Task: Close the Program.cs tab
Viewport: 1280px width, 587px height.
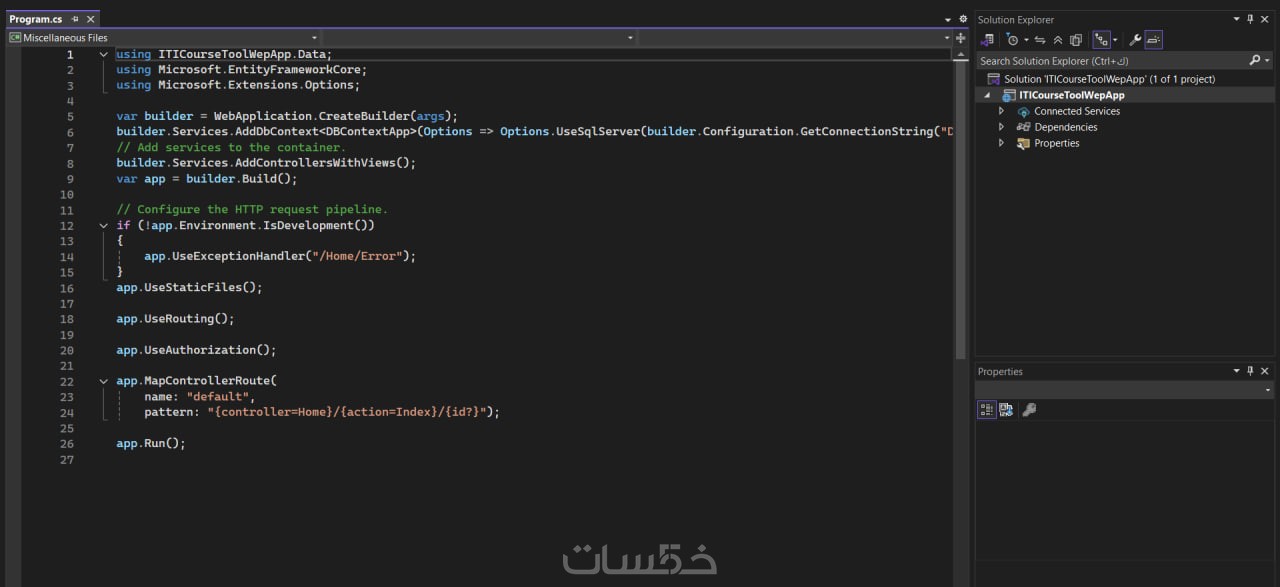Action: (91, 19)
